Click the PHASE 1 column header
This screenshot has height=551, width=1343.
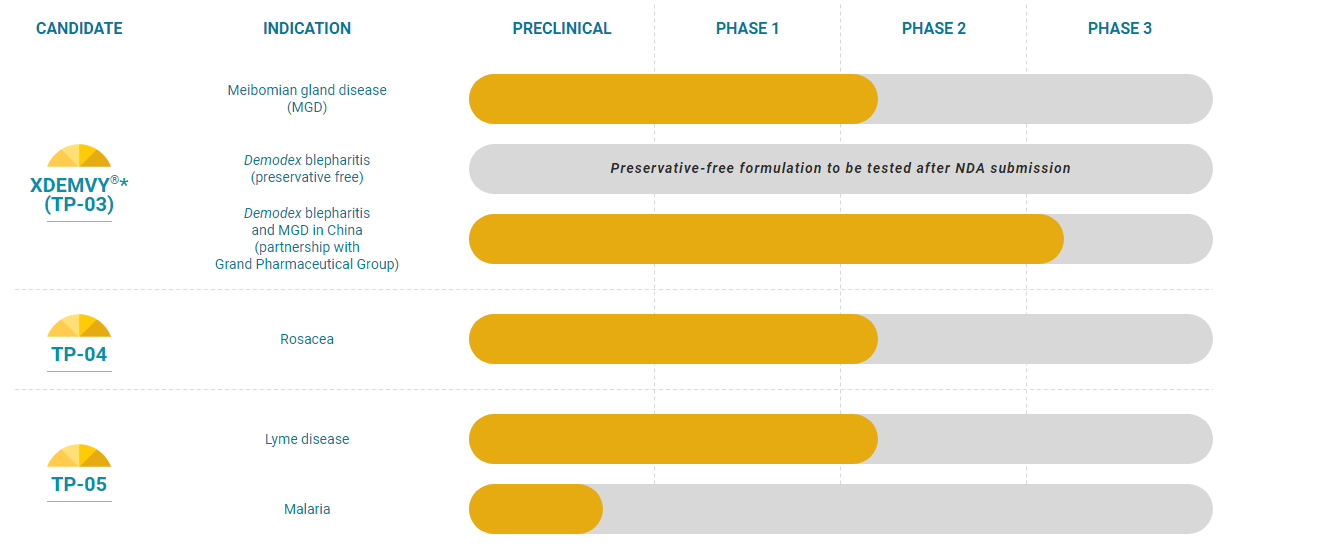click(747, 28)
